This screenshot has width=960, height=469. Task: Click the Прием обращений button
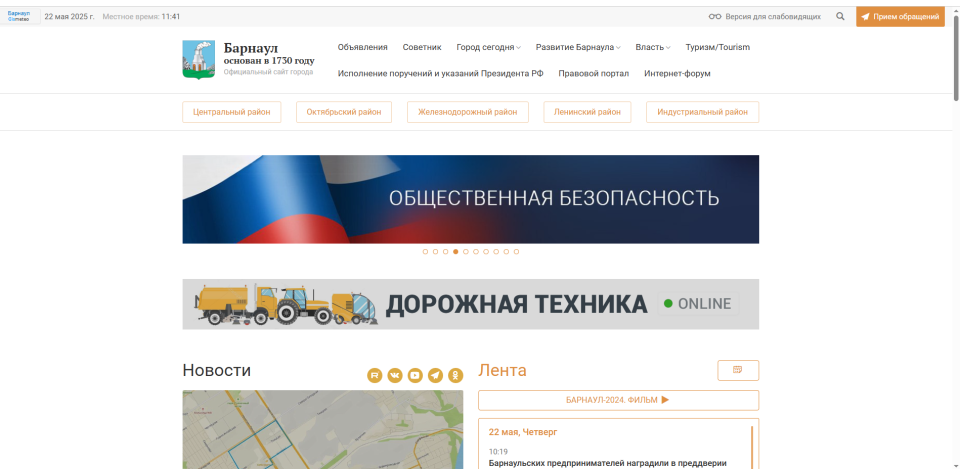coord(900,17)
